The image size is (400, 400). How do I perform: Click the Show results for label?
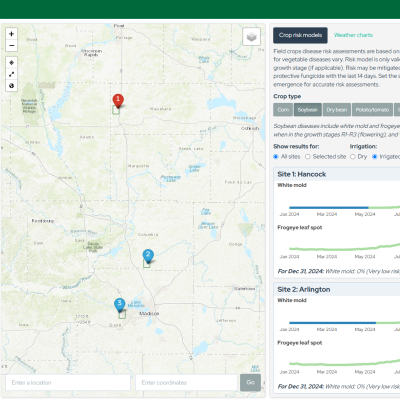click(x=296, y=146)
